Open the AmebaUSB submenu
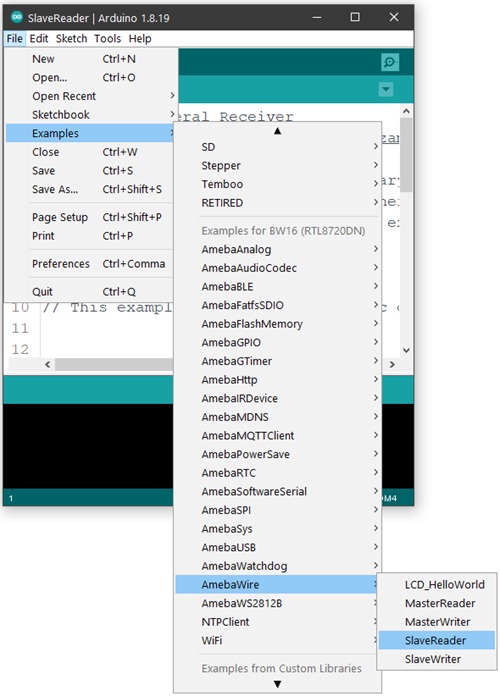This screenshot has width=500, height=696. (278, 548)
